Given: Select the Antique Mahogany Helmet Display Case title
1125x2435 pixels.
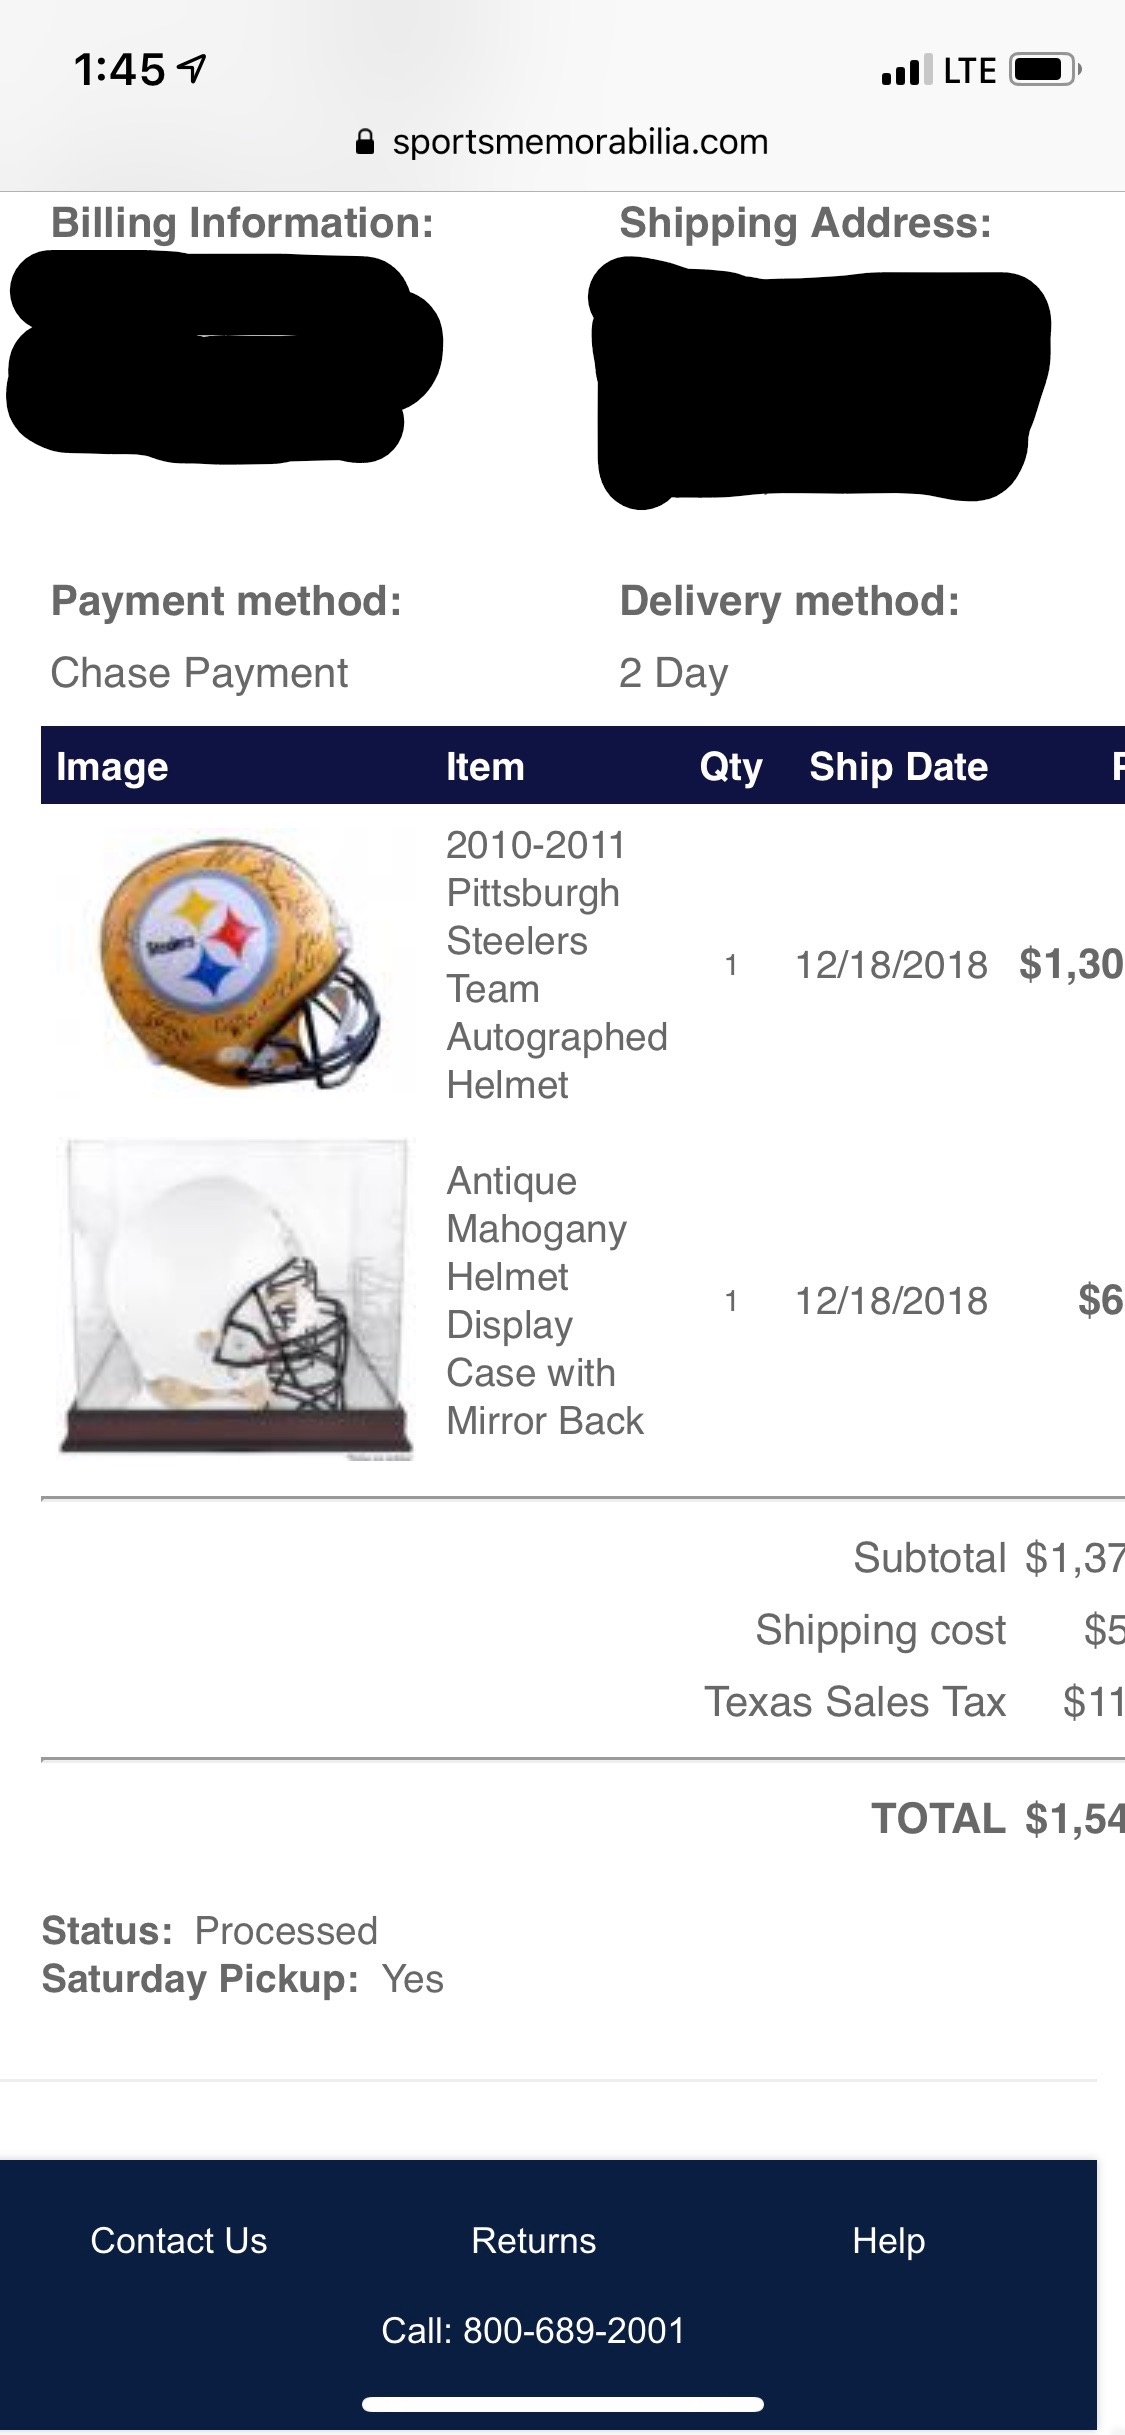Looking at the screenshot, I should point(545,1300).
